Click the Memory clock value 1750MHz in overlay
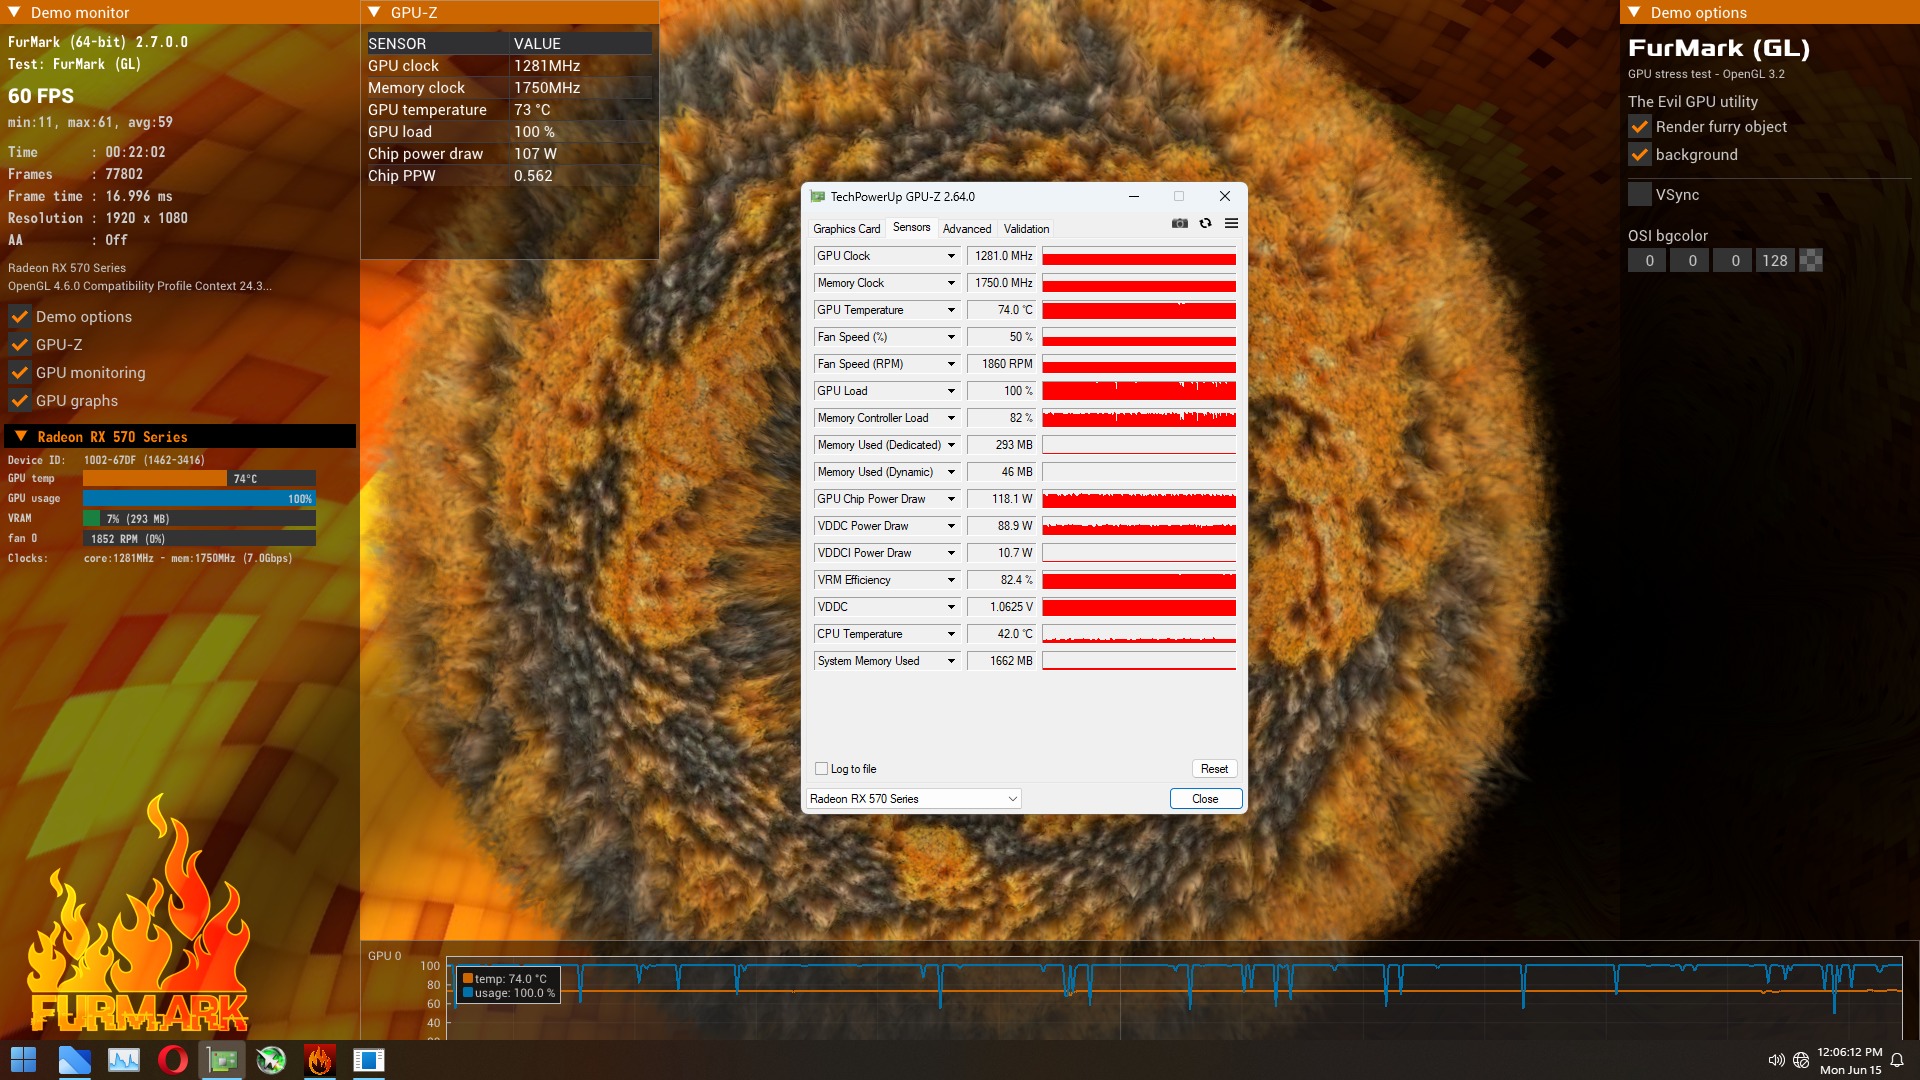The image size is (1920, 1080). [547, 88]
